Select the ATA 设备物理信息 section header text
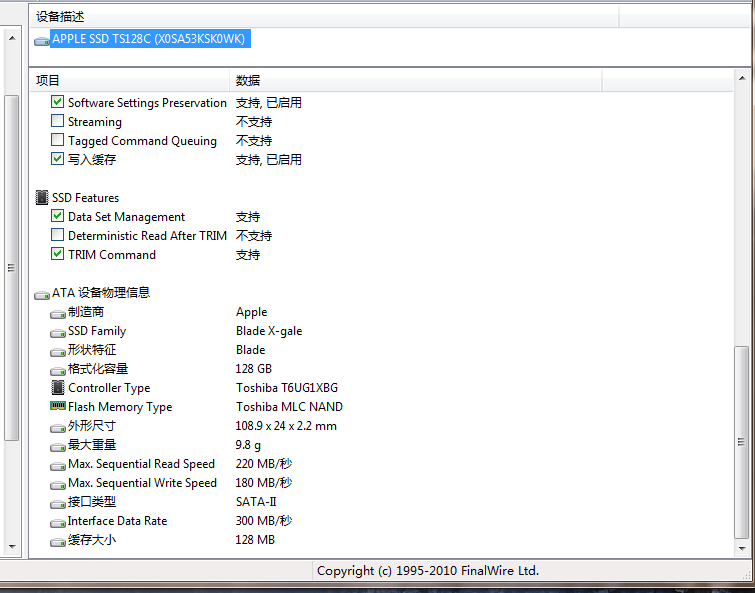The height and width of the screenshot is (593, 755). pyautogui.click(x=101, y=293)
